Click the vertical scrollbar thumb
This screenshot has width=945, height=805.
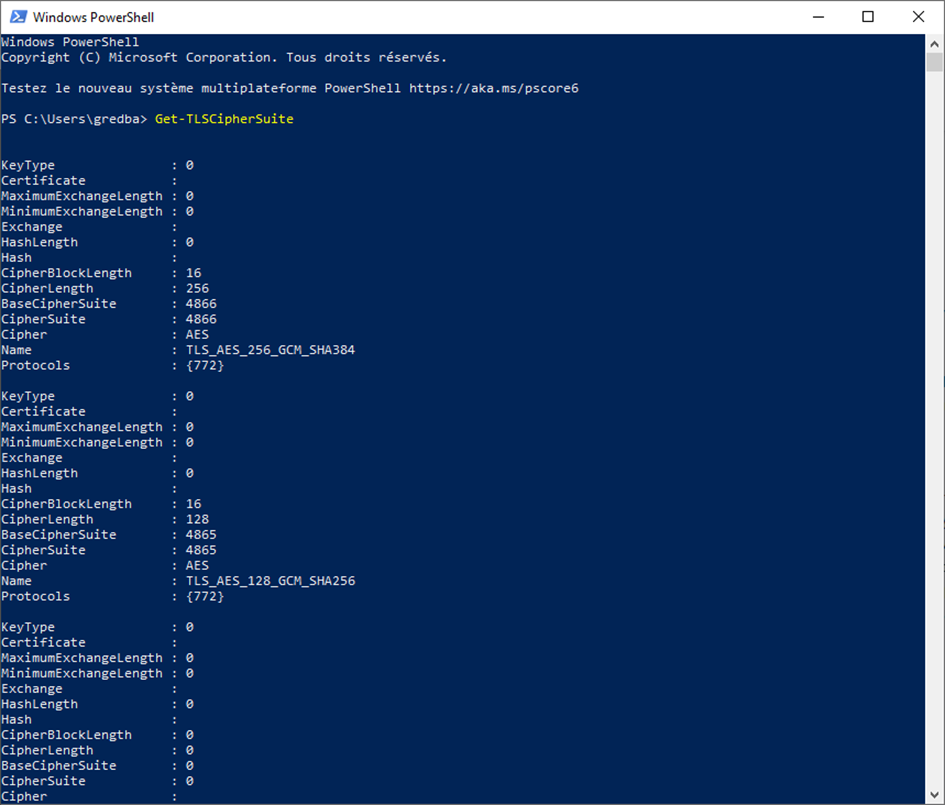point(934,62)
